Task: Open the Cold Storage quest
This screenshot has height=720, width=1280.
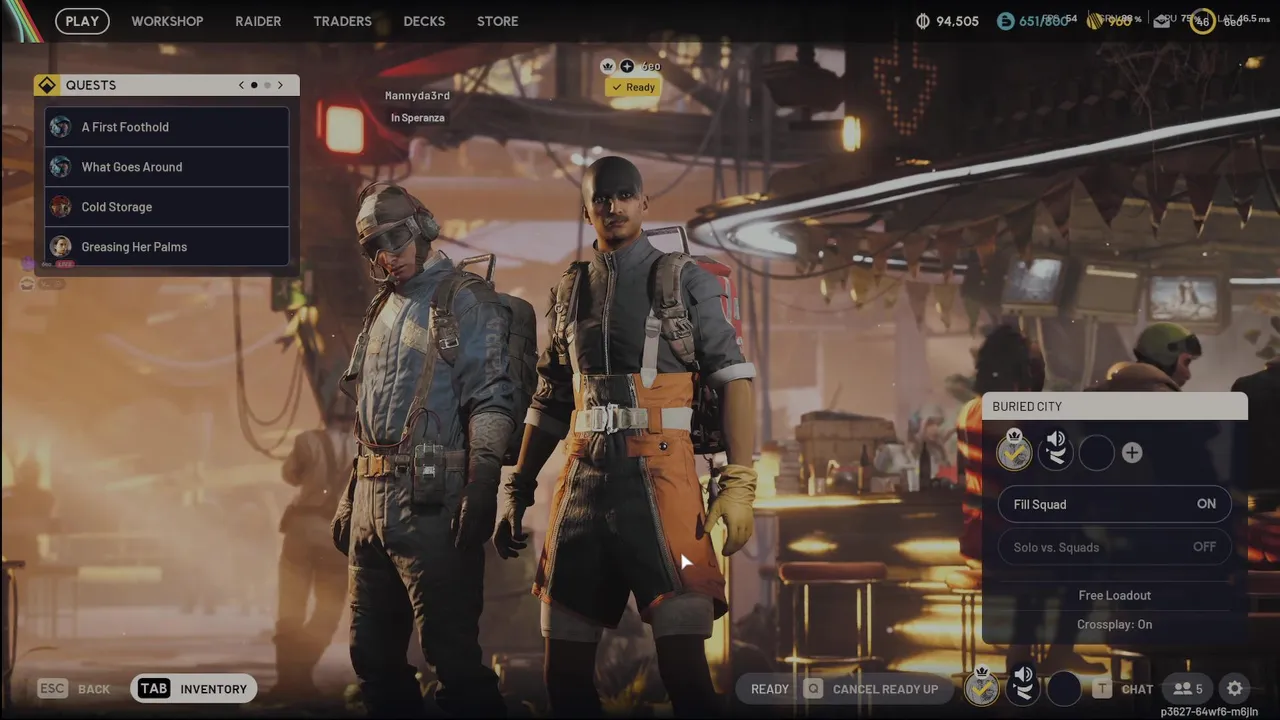Action: click(167, 207)
